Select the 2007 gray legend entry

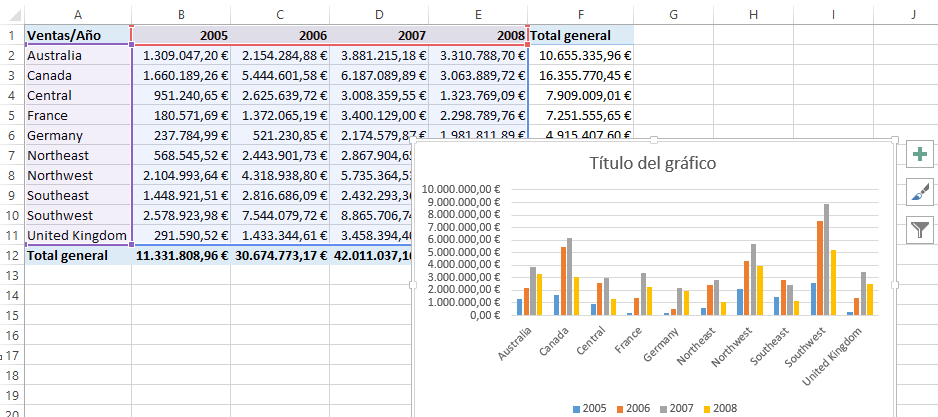[x=678, y=410]
